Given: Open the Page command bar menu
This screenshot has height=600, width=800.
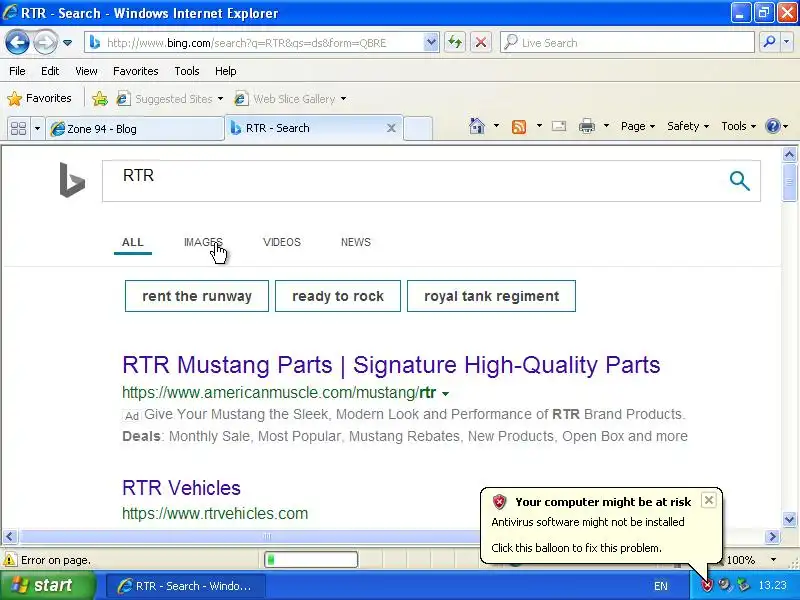Looking at the screenshot, I should [638, 126].
